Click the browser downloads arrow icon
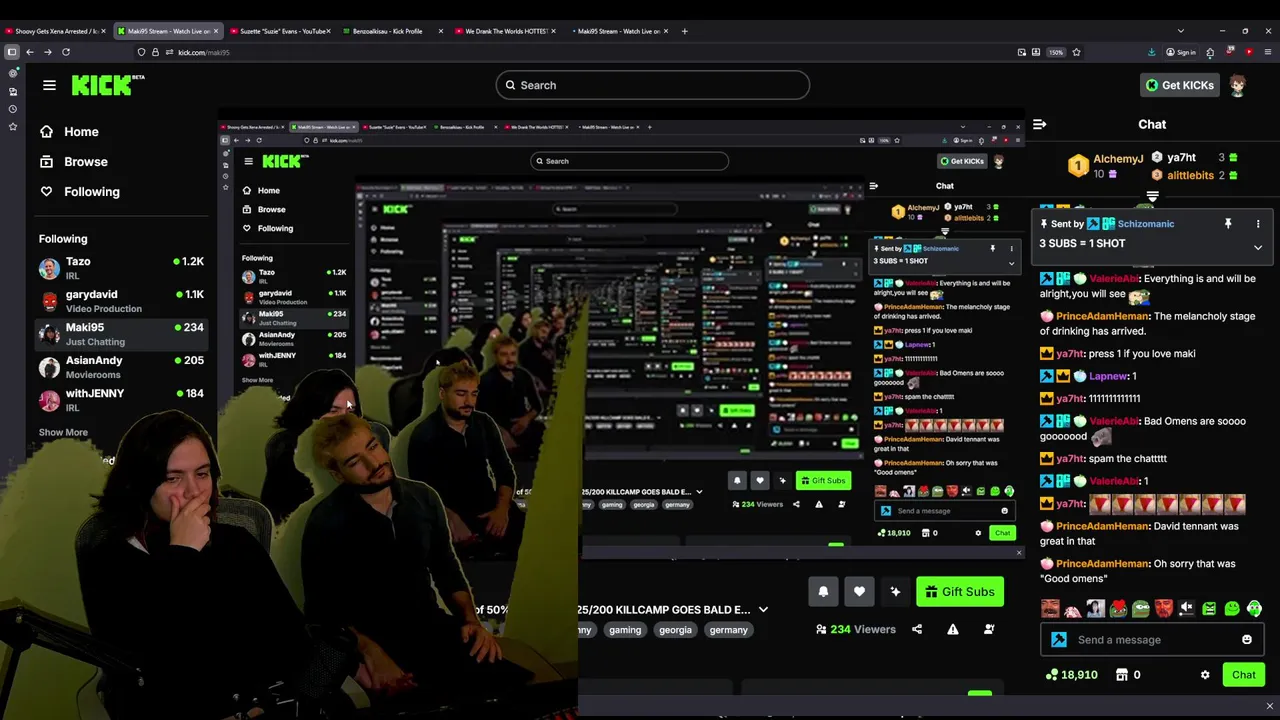 coord(1151,52)
